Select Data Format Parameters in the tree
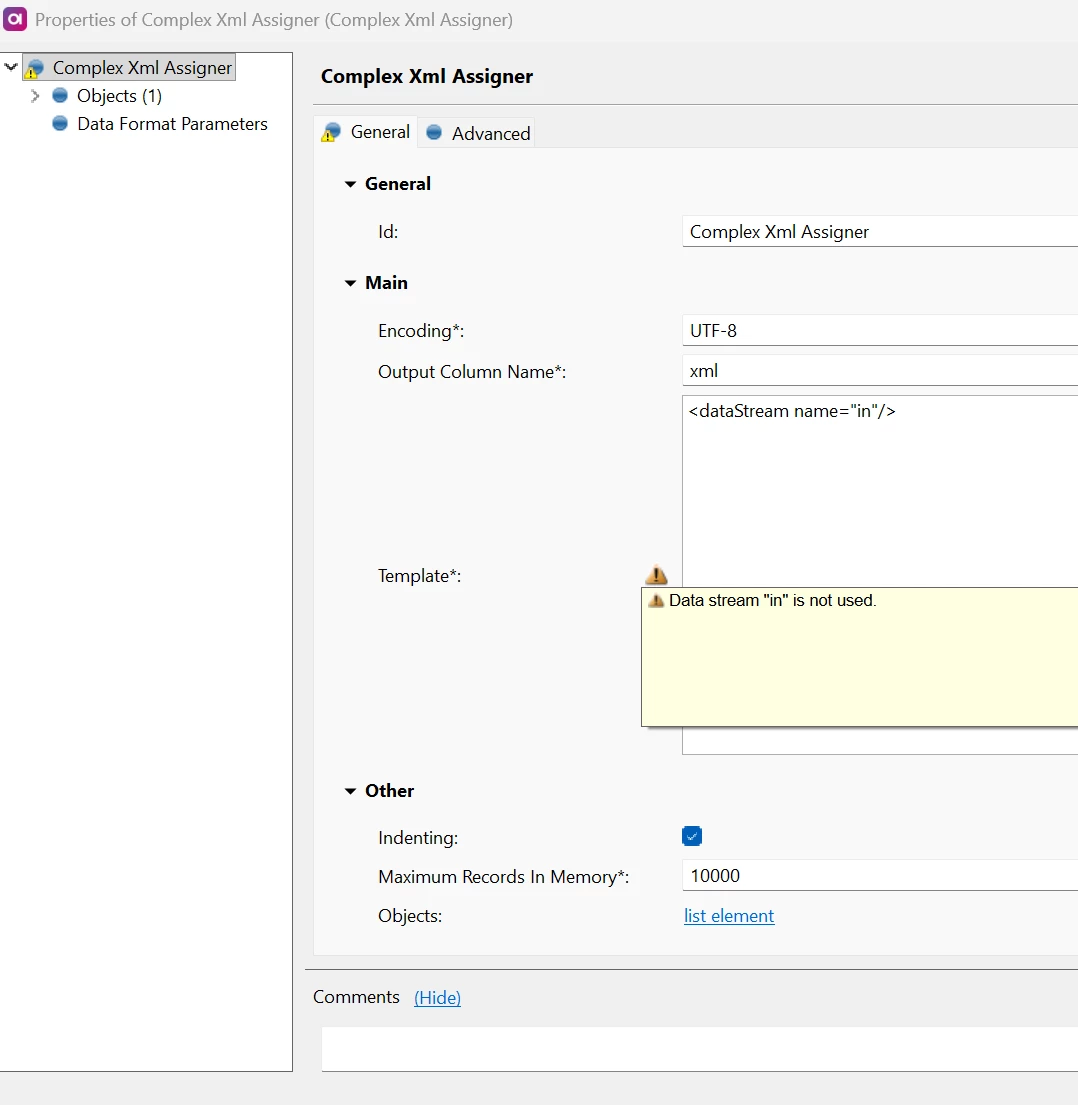Viewport: 1078px width, 1105px height. click(173, 124)
